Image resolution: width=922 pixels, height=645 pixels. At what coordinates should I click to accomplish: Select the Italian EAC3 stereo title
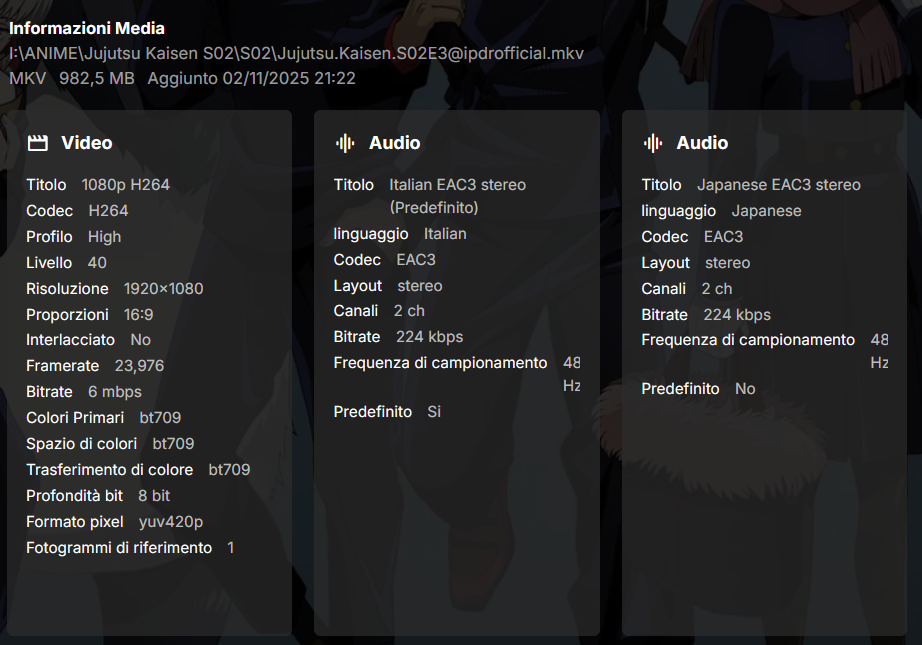click(x=457, y=185)
